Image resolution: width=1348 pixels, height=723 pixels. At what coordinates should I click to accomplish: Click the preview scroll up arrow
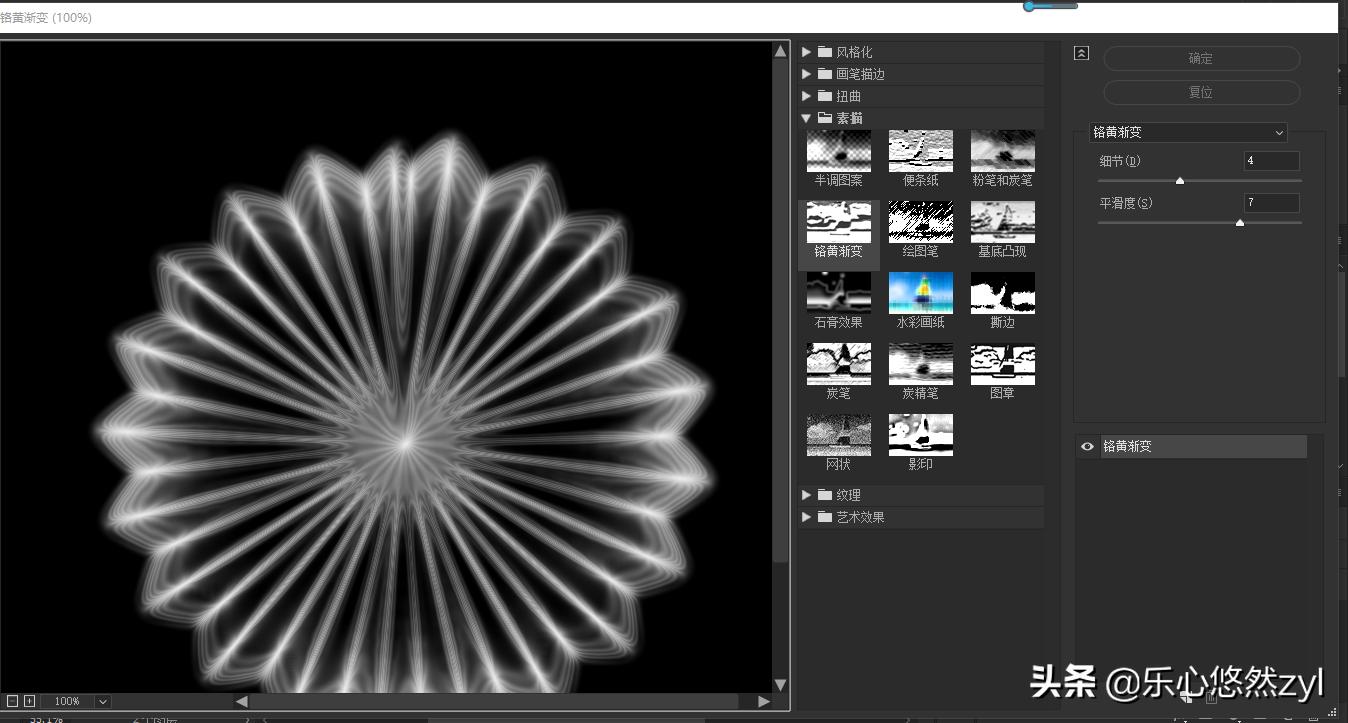tap(781, 51)
